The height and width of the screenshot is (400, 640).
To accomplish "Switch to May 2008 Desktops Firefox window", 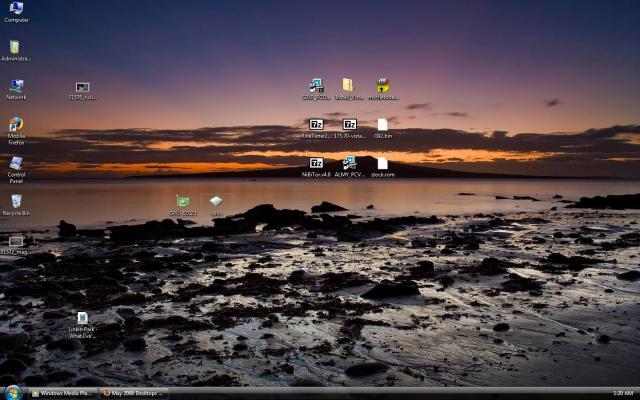I will click(134, 393).
